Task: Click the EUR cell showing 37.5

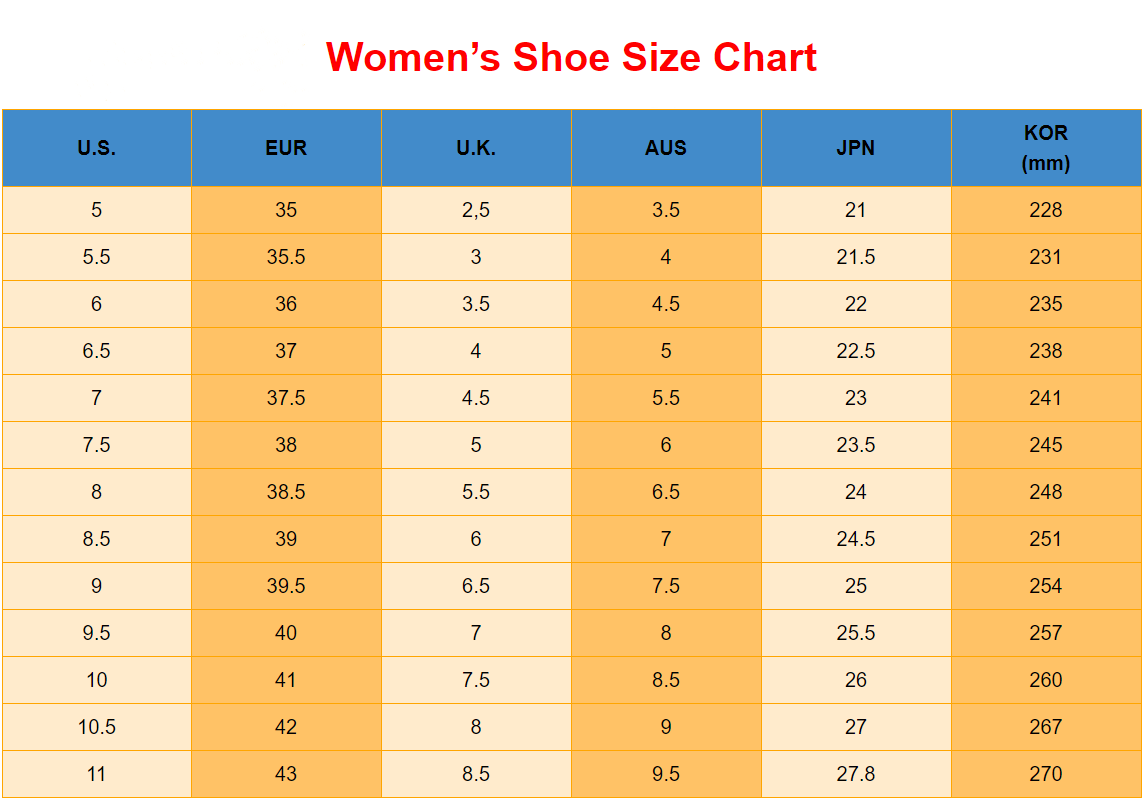Action: 286,398
